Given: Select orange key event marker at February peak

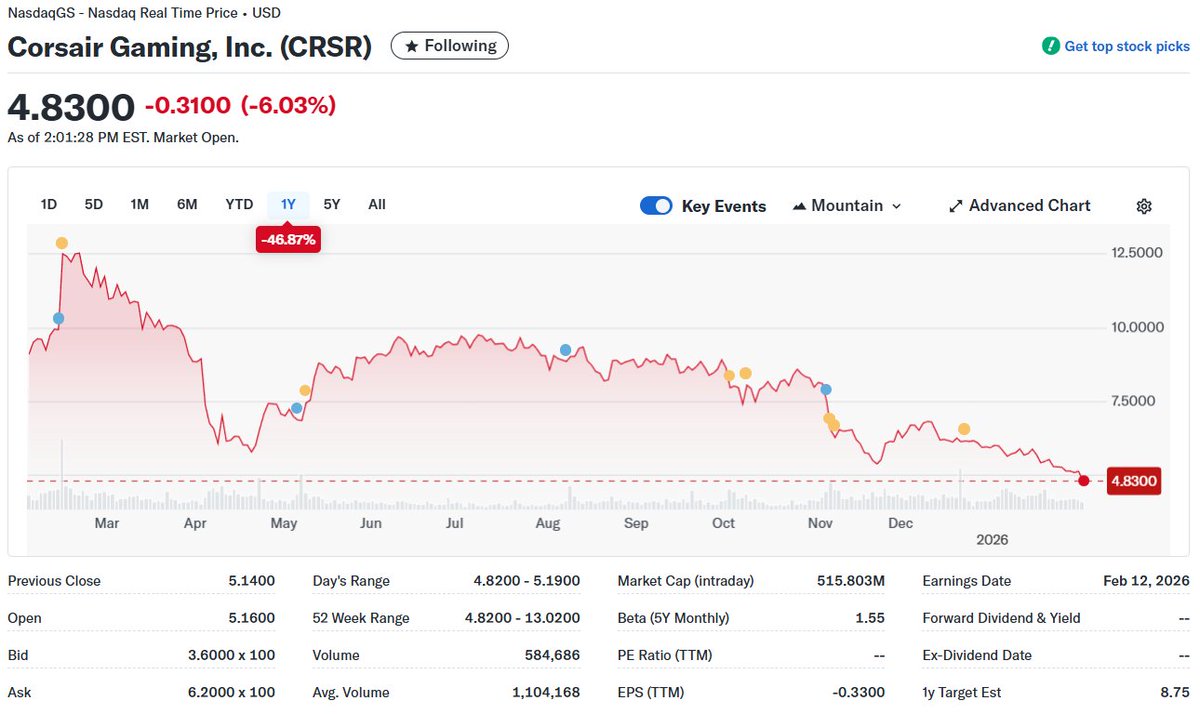Looking at the screenshot, I should 62,243.
